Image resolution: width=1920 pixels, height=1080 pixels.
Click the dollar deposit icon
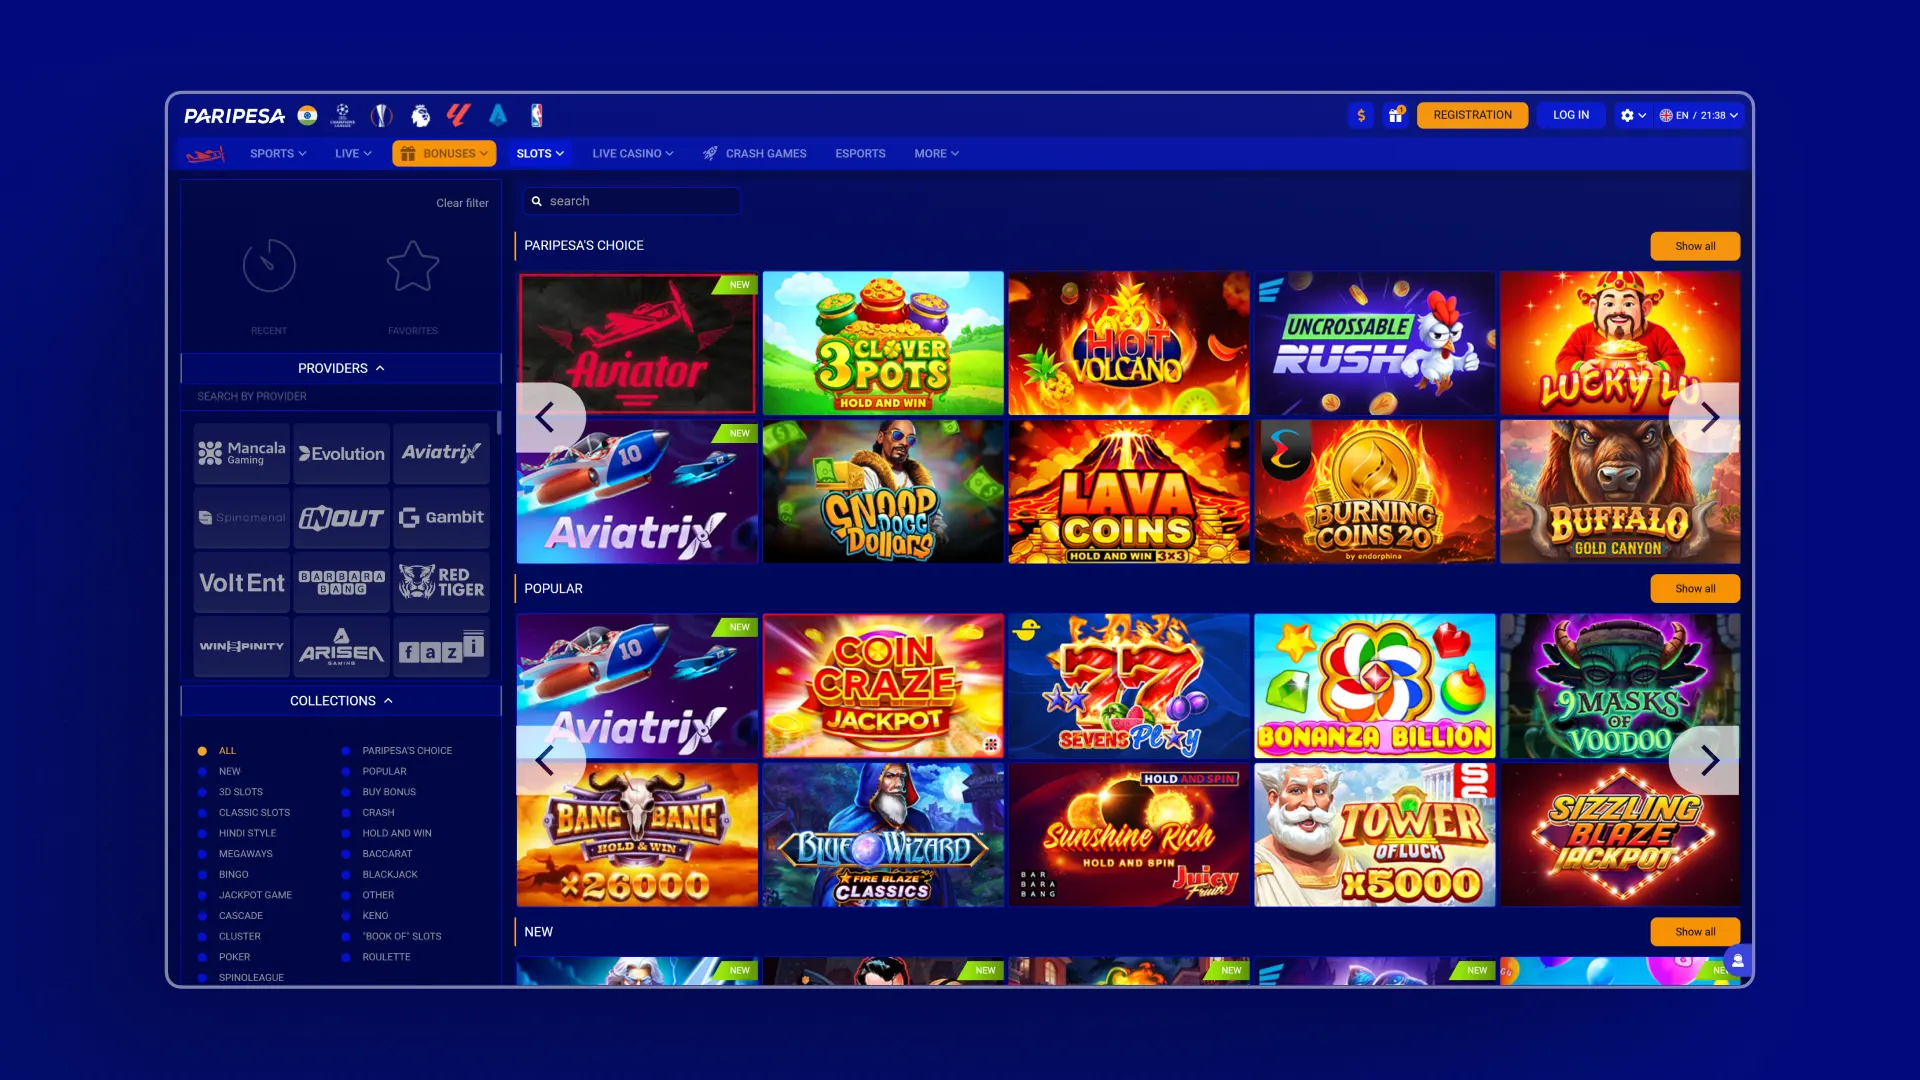point(1360,115)
